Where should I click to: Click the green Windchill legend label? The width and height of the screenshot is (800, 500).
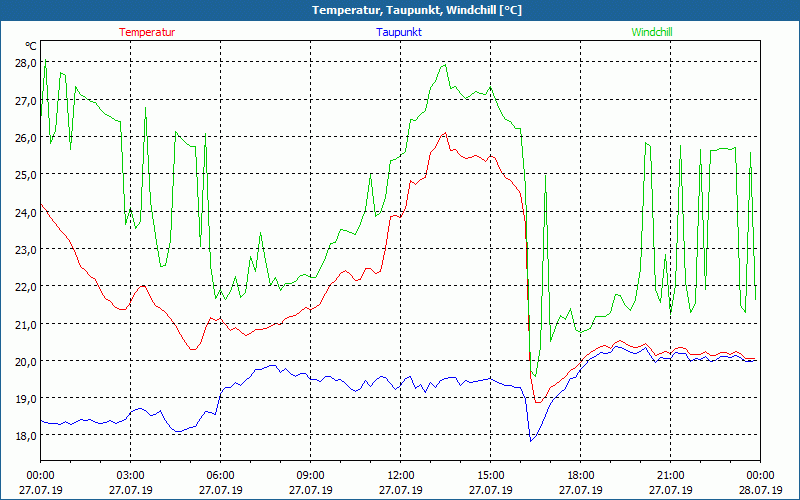[652, 32]
